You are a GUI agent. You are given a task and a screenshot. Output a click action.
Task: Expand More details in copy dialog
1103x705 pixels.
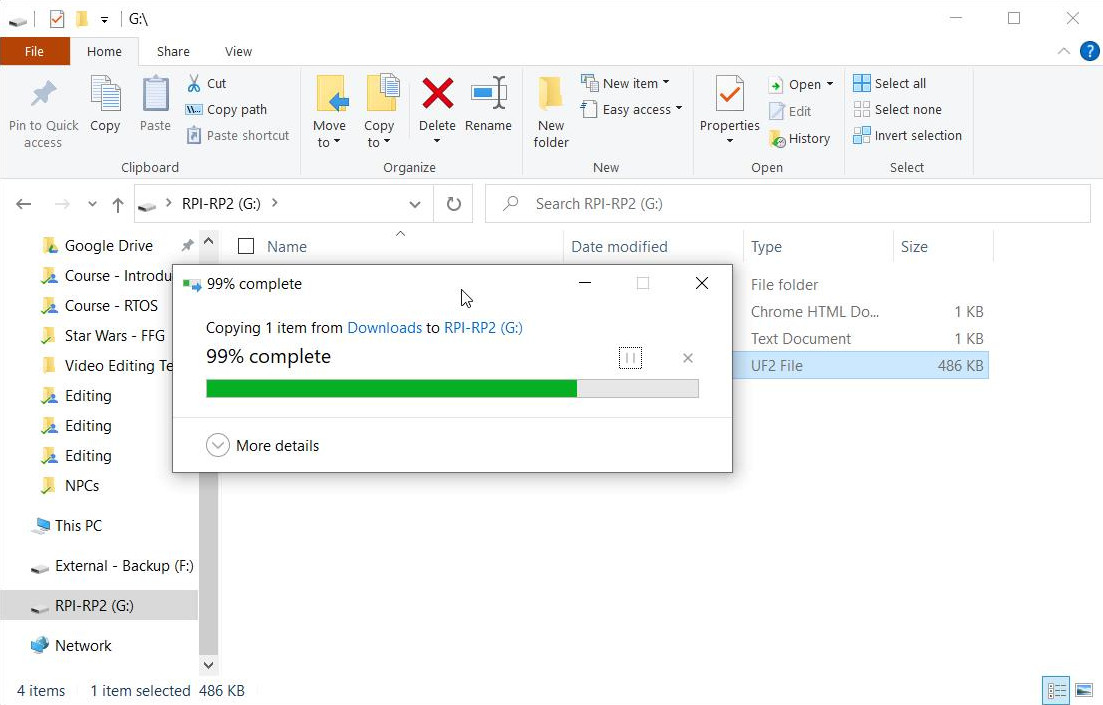(218, 446)
